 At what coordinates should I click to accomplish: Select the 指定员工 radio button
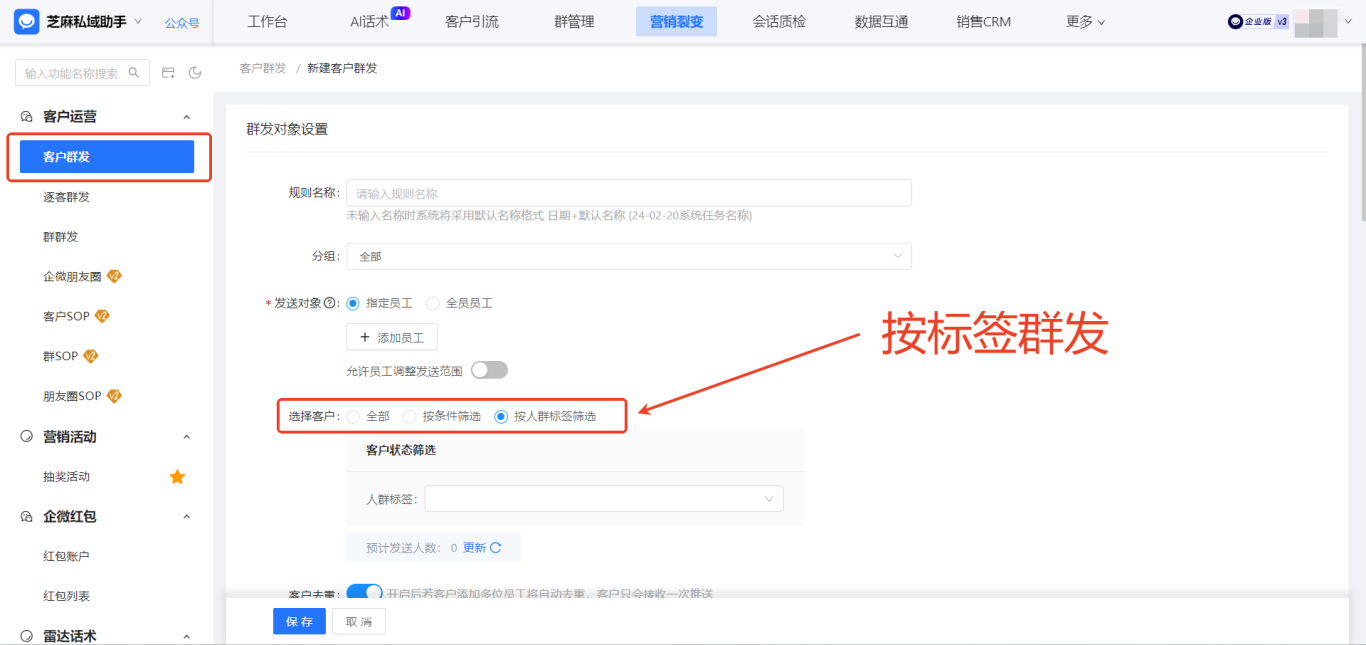(x=353, y=303)
